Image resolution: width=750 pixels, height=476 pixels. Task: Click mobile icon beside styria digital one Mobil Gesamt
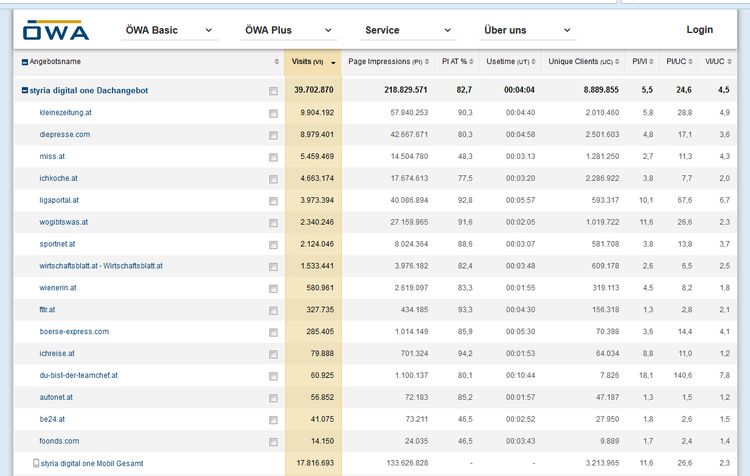36,463
